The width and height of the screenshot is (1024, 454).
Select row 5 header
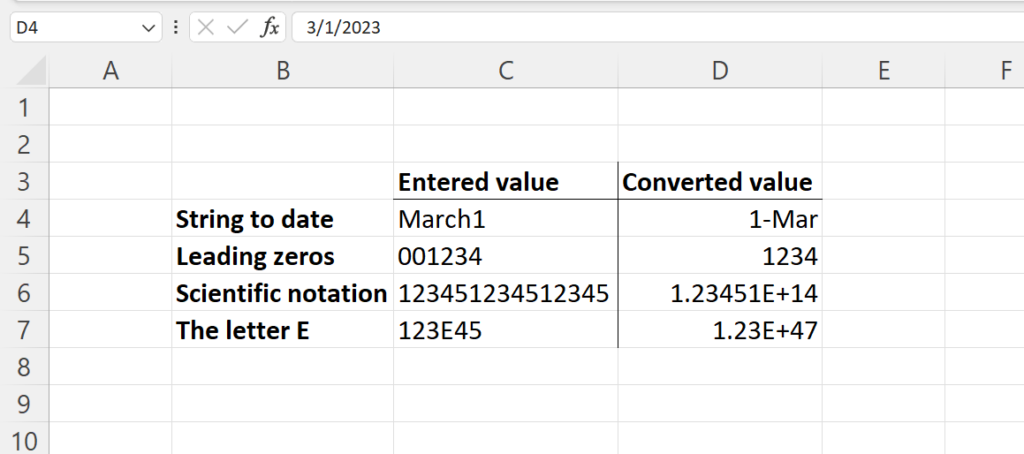point(24,255)
